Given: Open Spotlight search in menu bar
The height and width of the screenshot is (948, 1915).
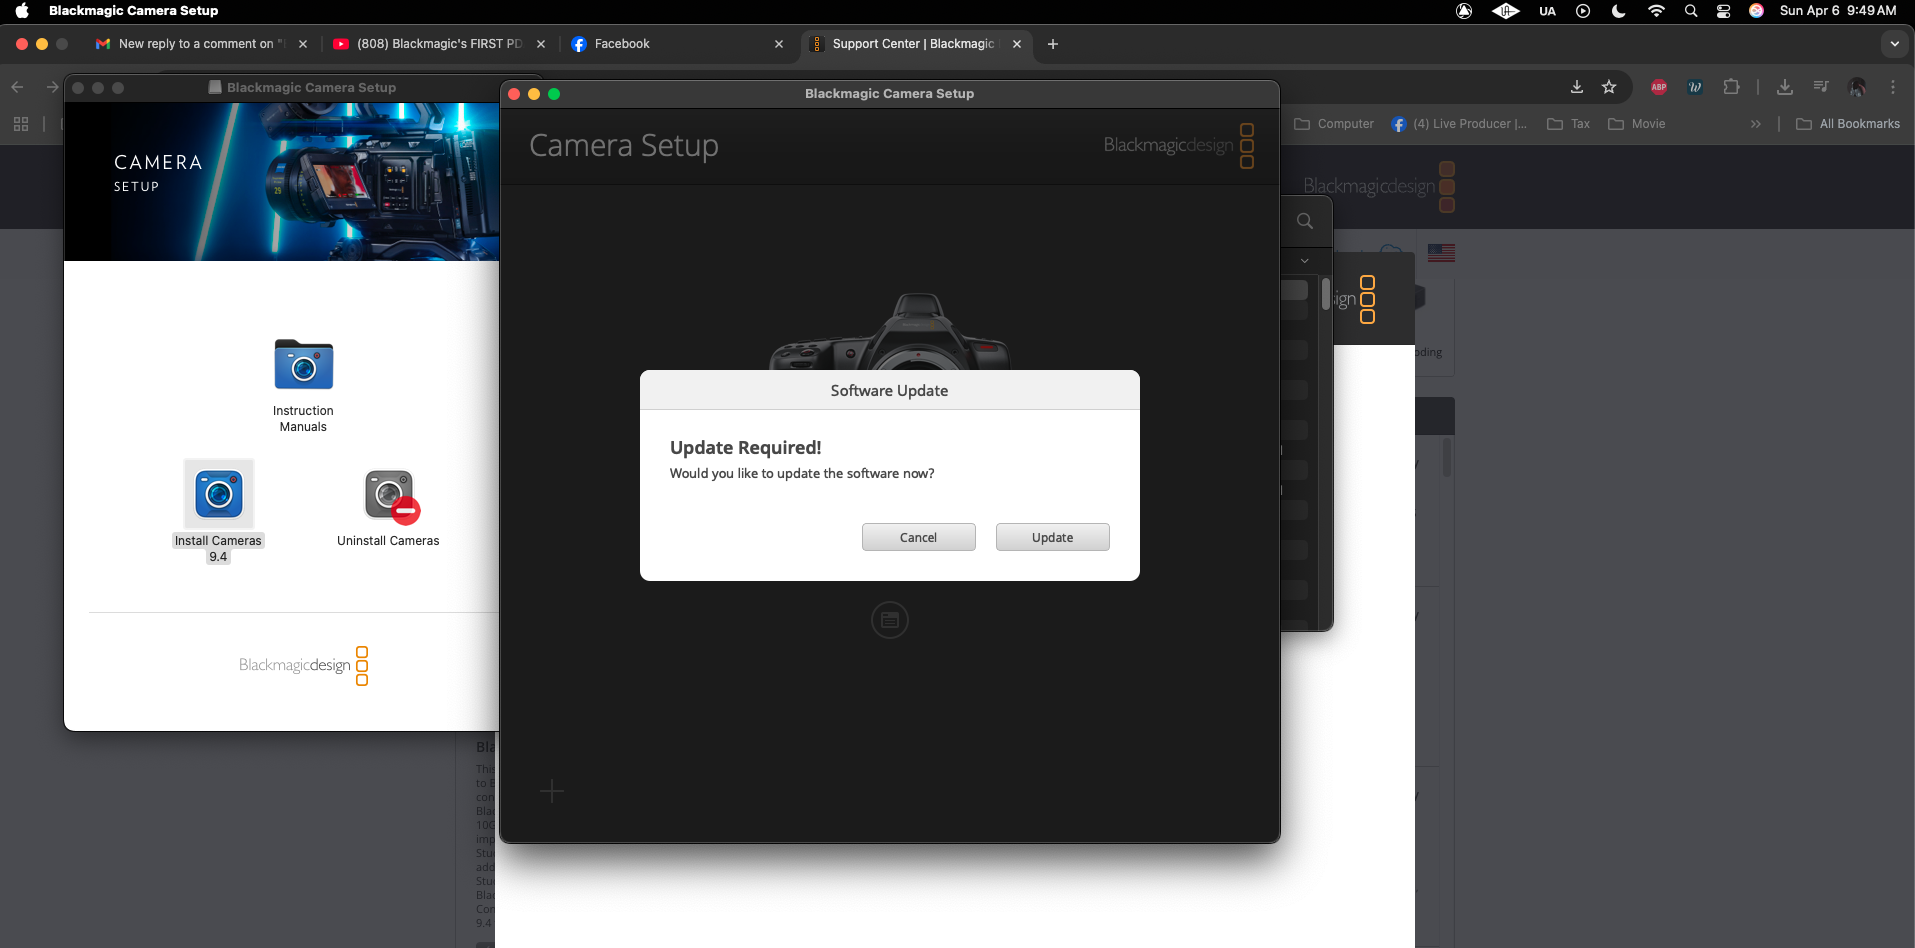Looking at the screenshot, I should (x=1691, y=11).
